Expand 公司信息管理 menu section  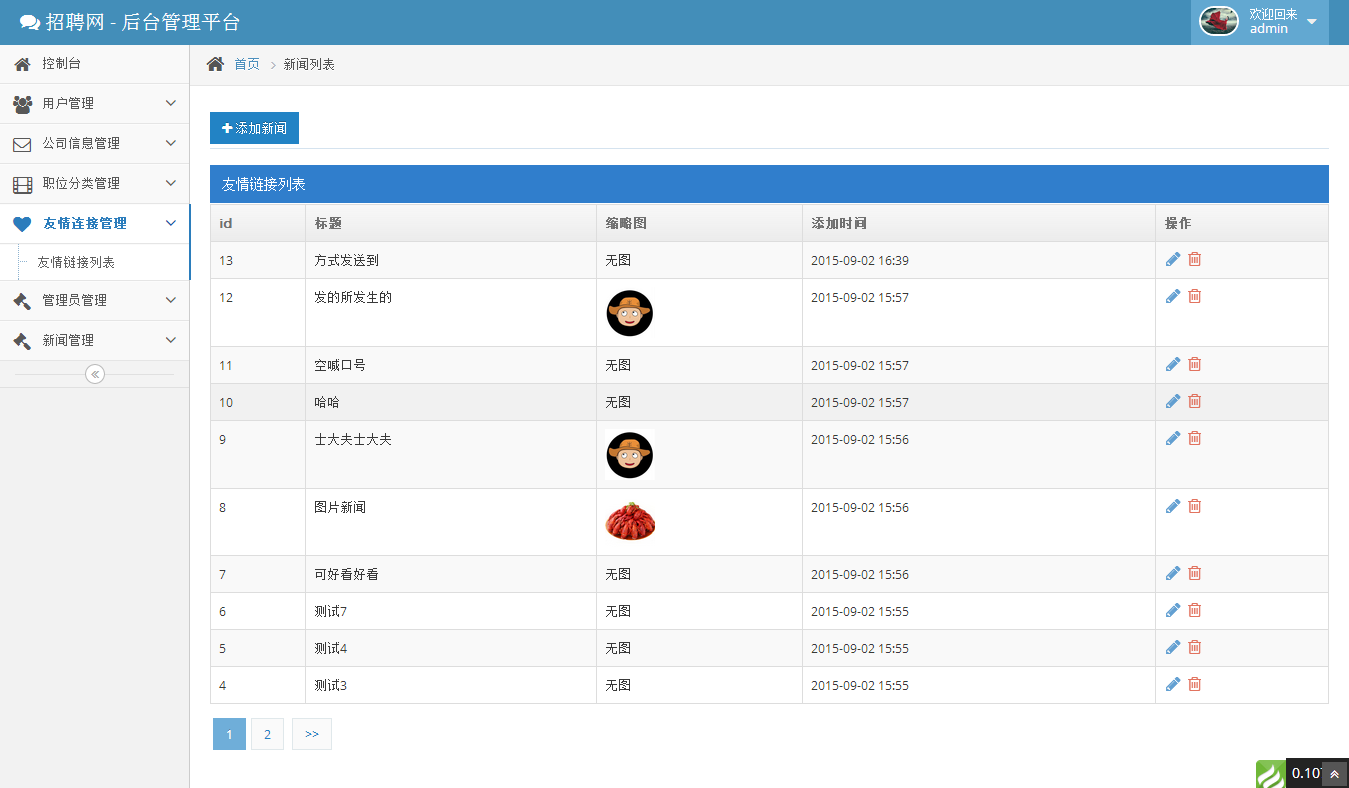tap(94, 143)
